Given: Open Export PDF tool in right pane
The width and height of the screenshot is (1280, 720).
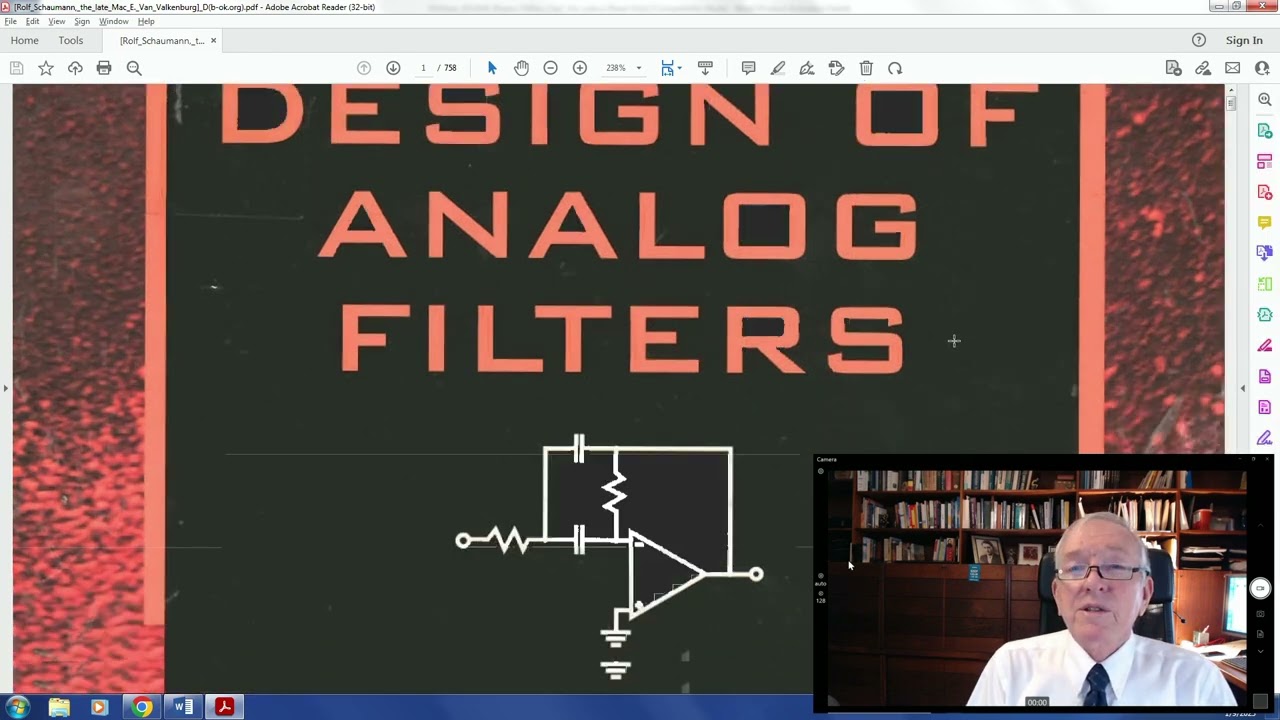Looking at the screenshot, I should (x=1265, y=131).
